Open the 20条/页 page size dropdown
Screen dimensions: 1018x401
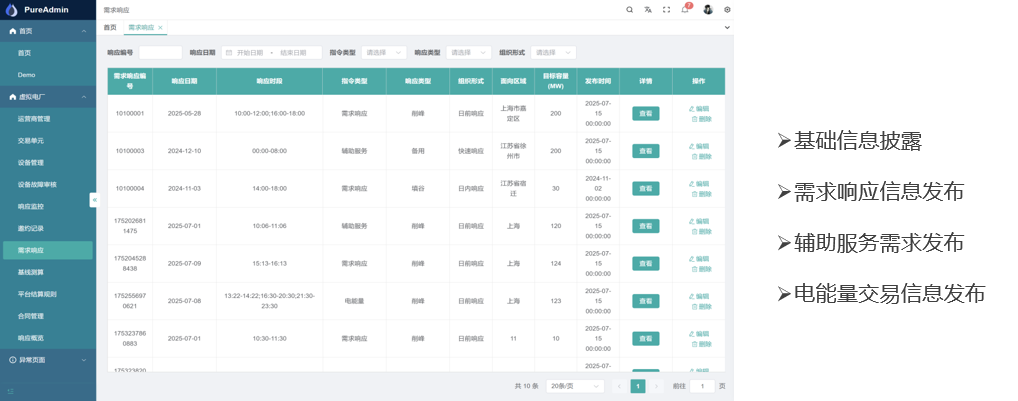click(x=575, y=386)
